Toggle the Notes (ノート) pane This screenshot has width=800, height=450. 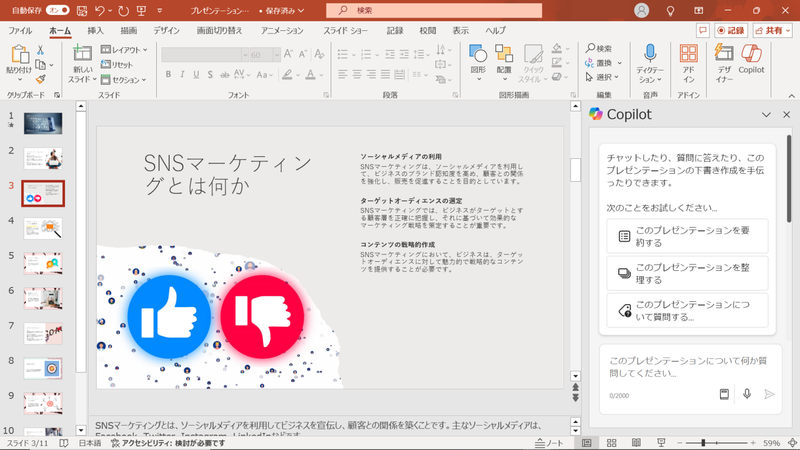[551, 442]
